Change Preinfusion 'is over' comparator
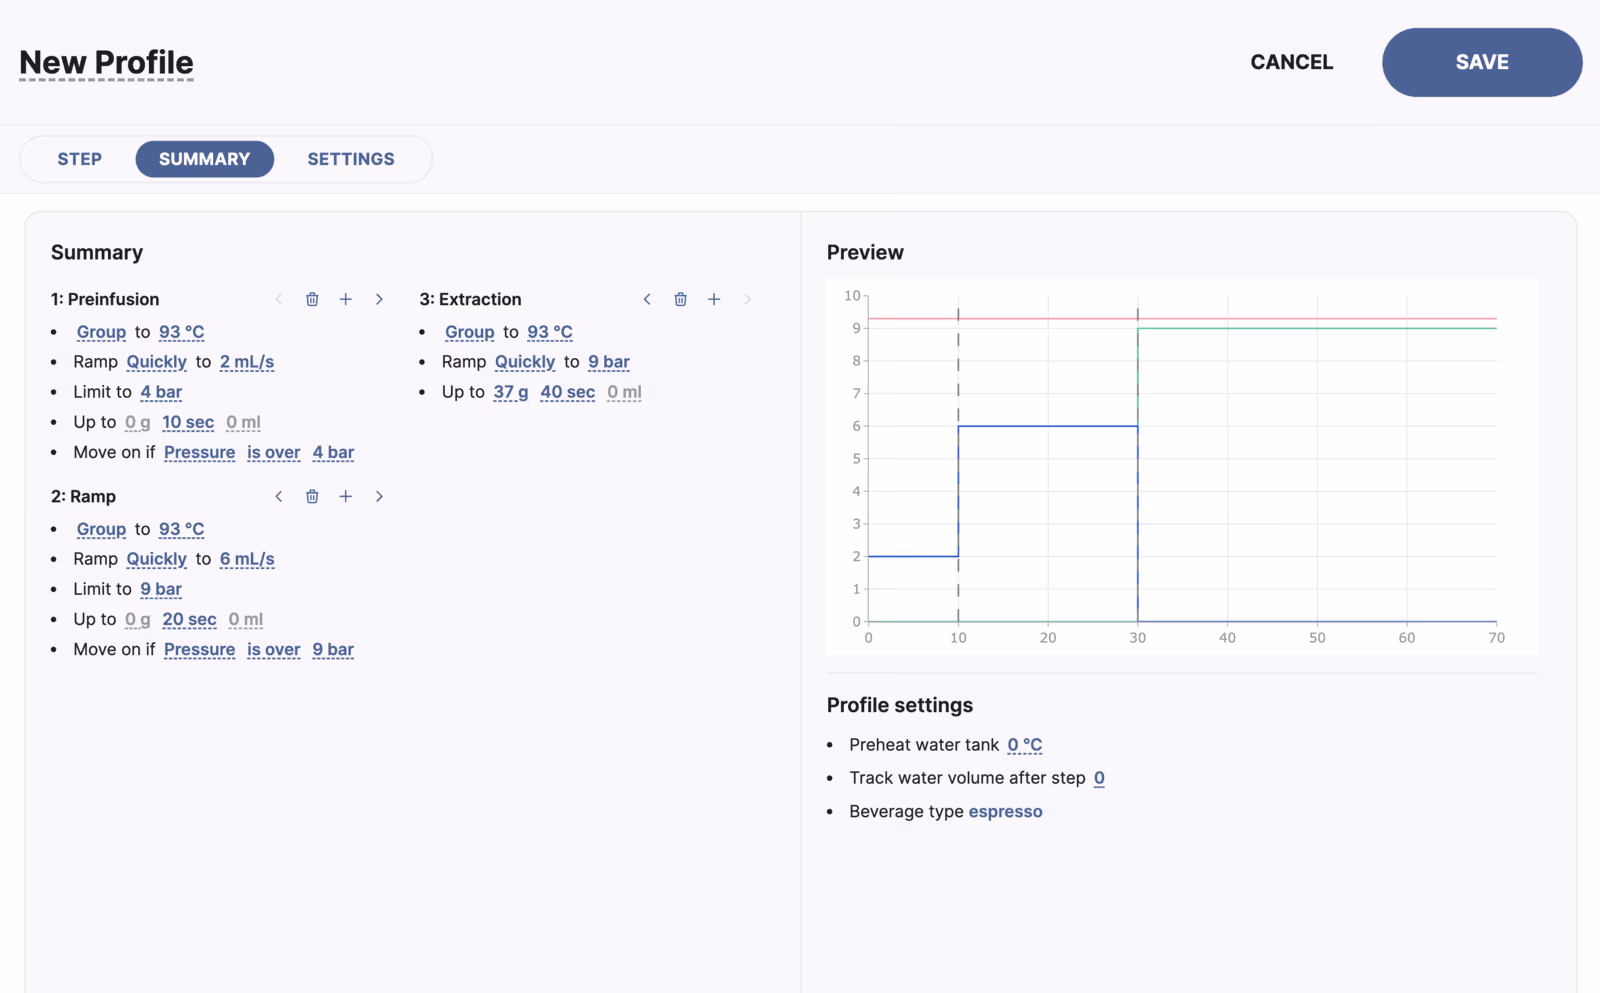Screen dimensions: 1600x993 click(274, 452)
